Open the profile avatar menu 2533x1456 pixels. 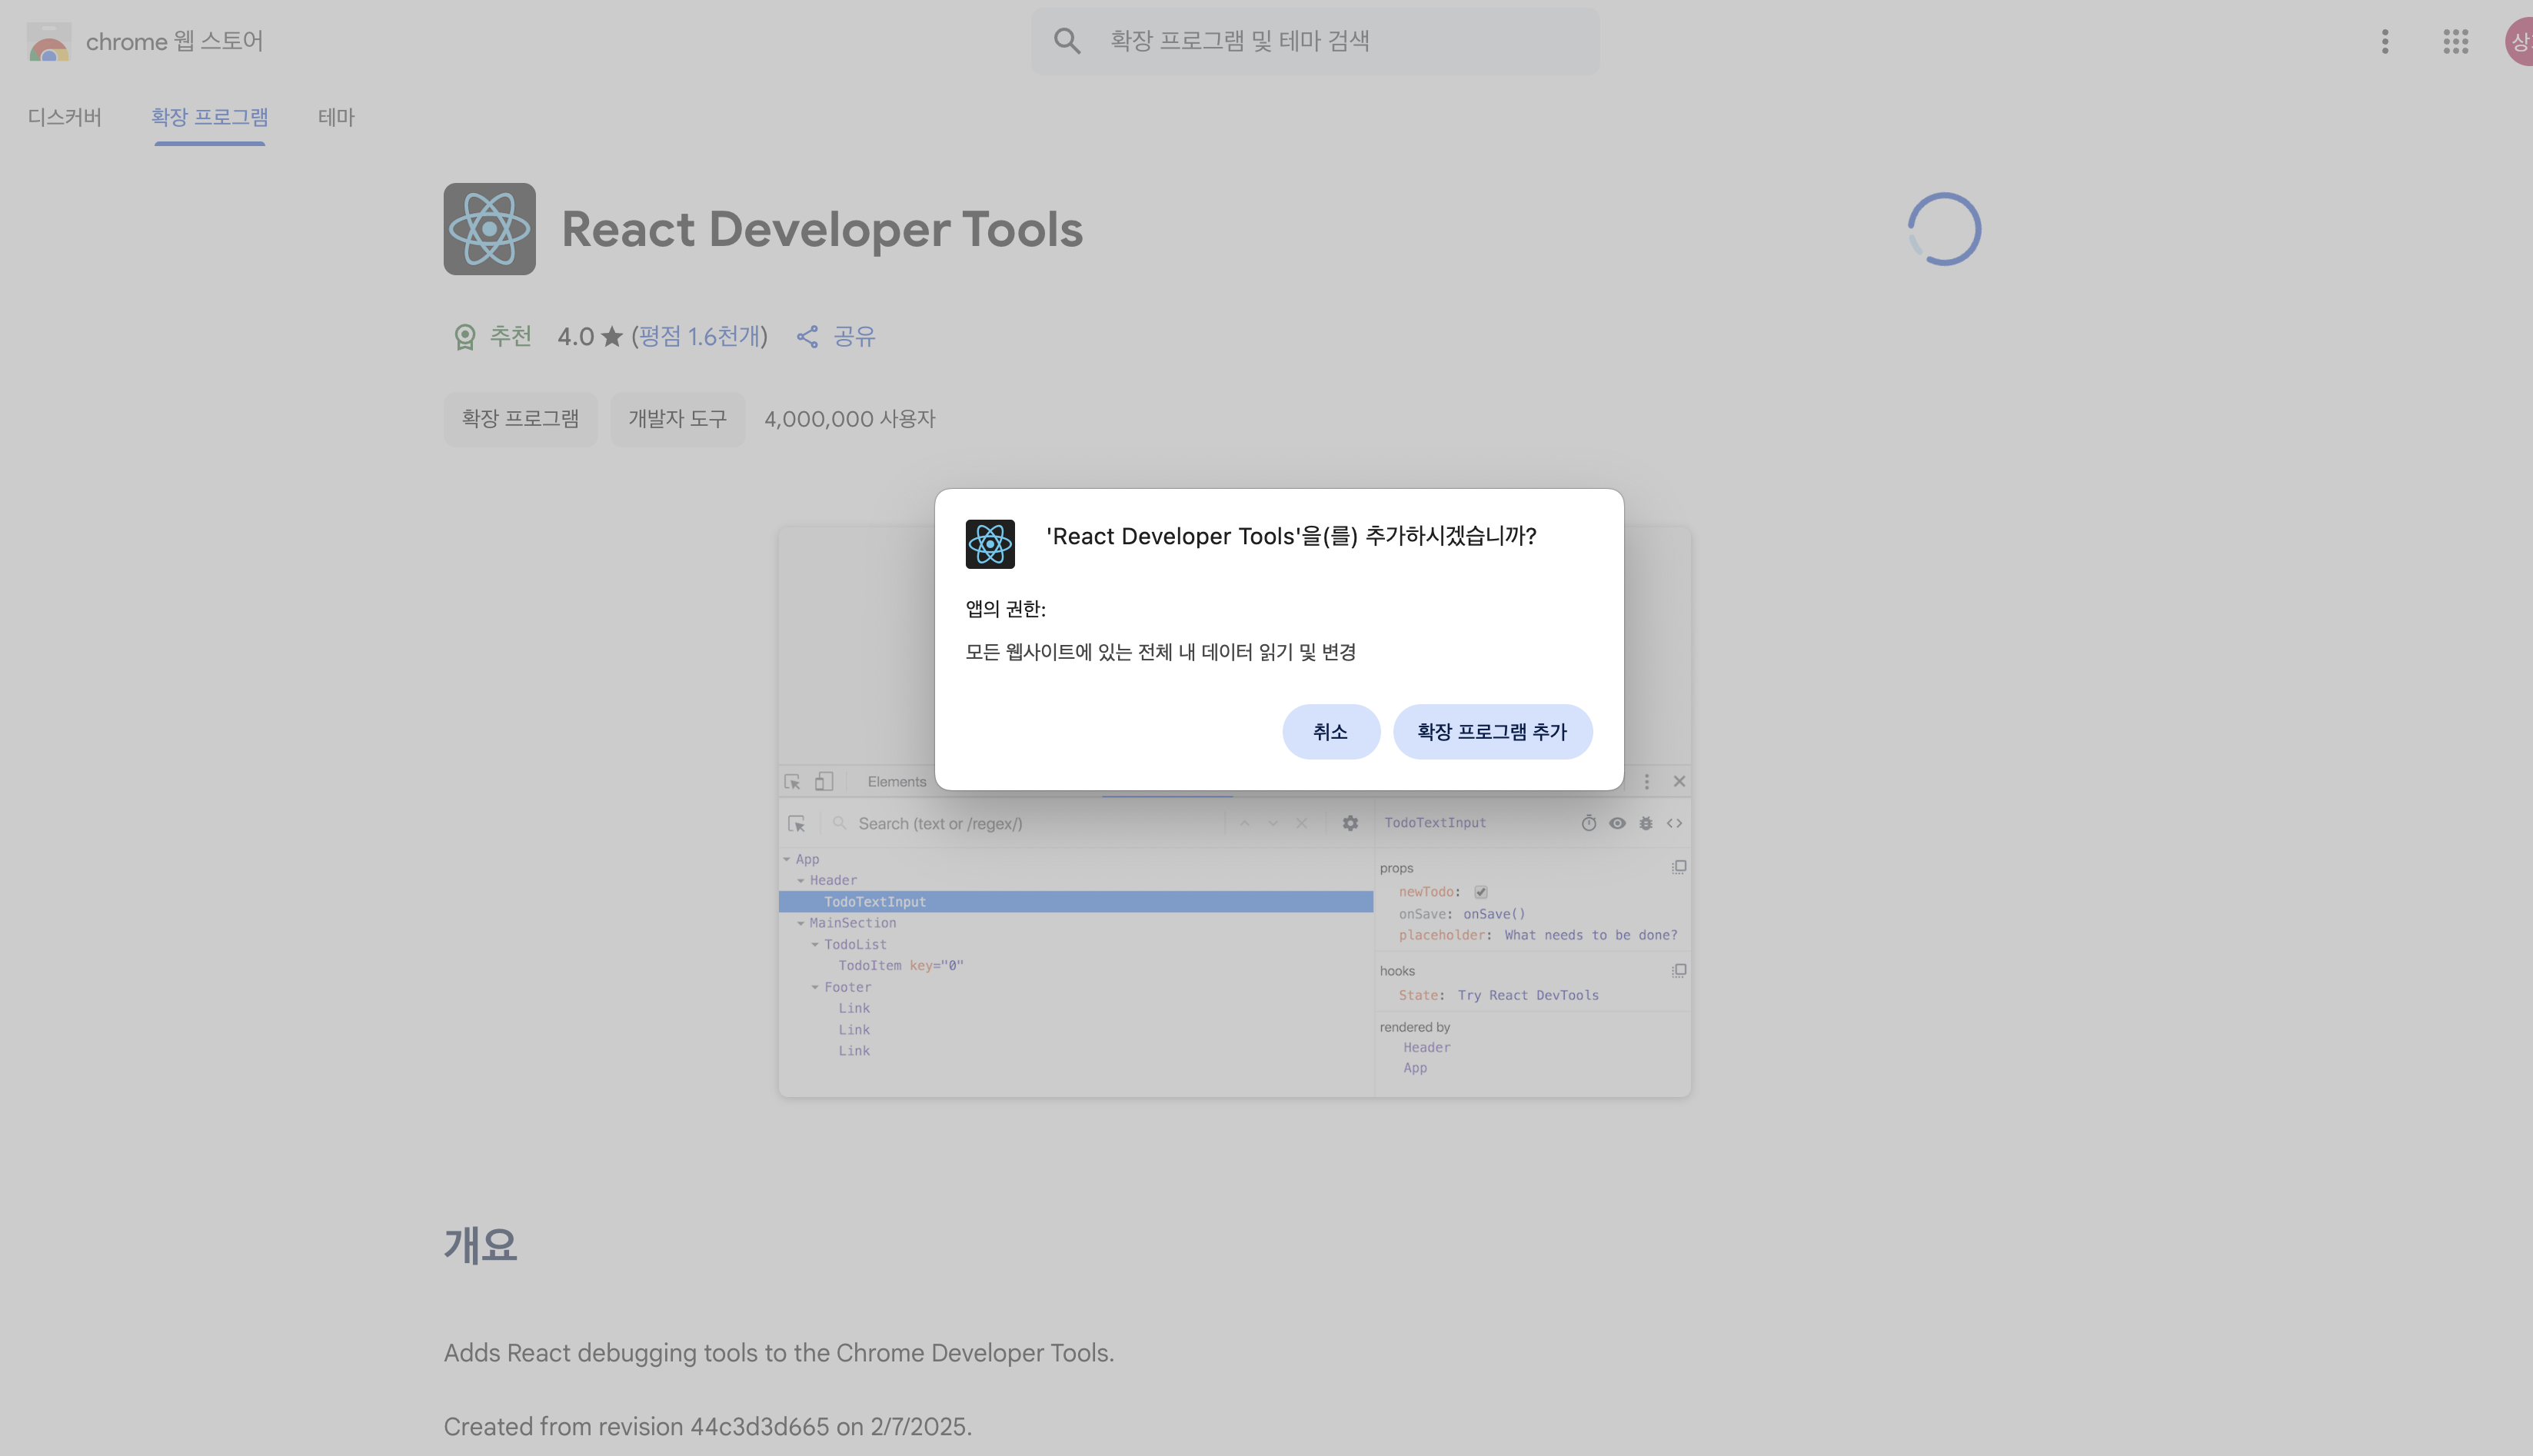[2519, 41]
